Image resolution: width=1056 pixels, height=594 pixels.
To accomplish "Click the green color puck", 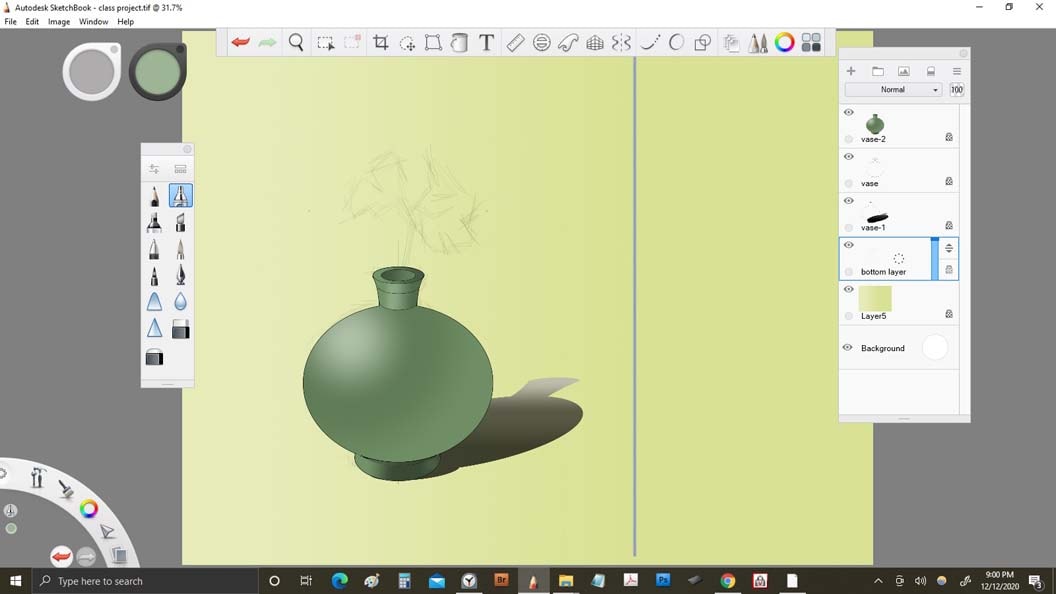I will (x=157, y=71).
